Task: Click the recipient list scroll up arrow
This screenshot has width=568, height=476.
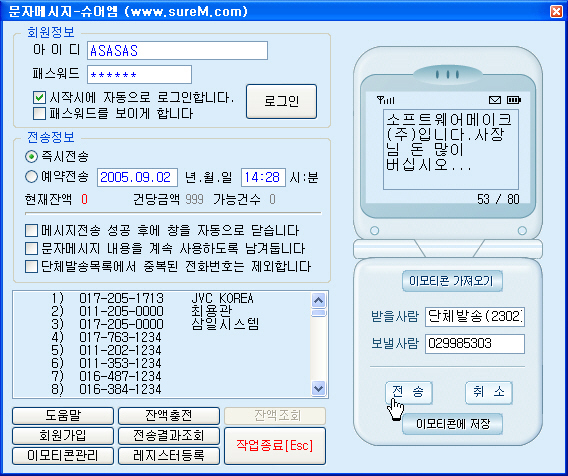Action: pyautogui.click(x=319, y=300)
